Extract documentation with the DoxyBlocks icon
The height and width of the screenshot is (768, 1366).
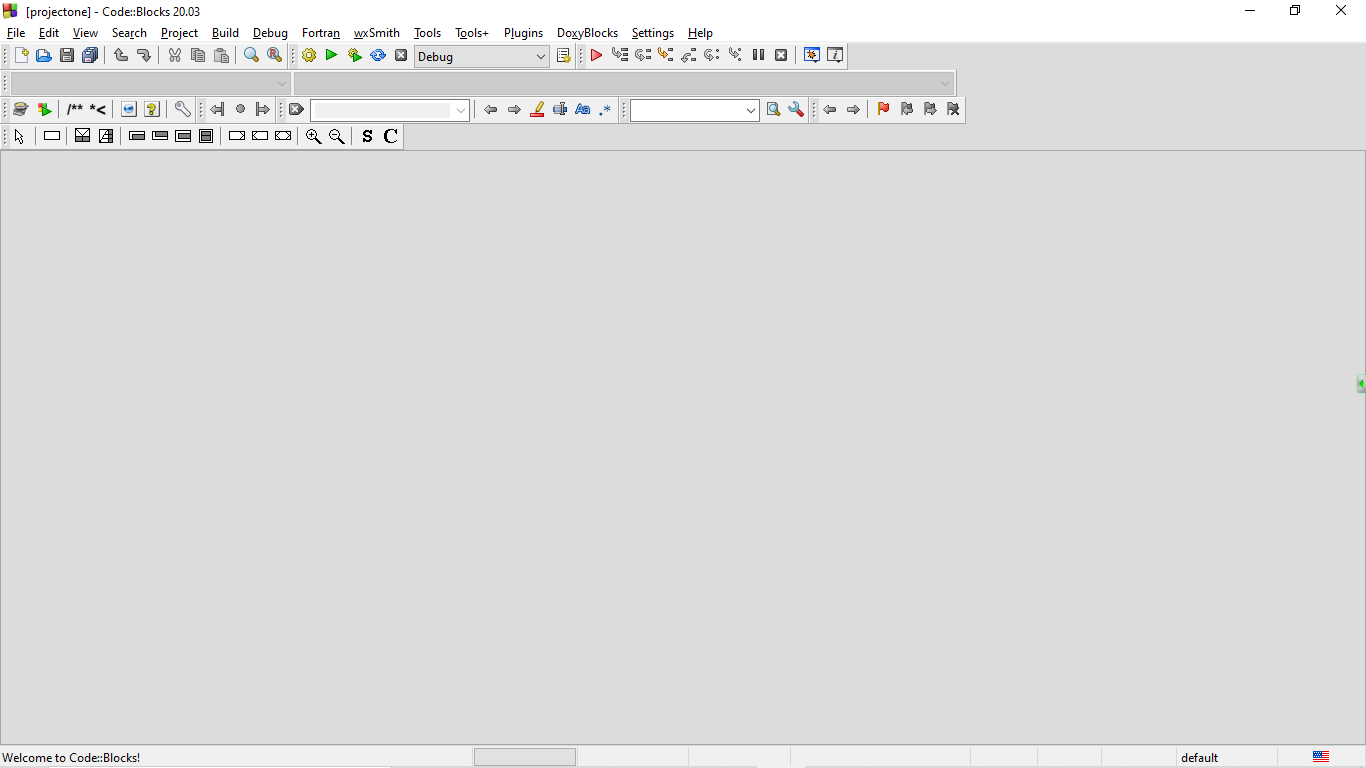44,110
